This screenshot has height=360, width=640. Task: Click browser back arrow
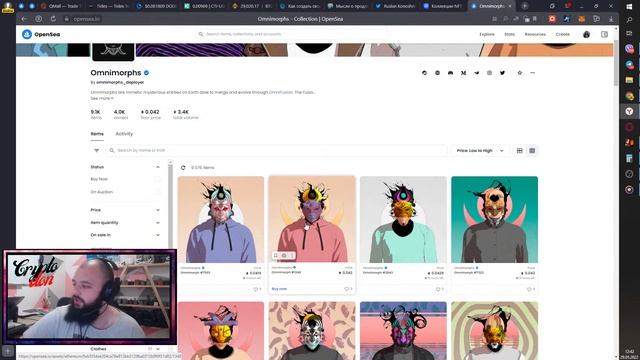[x=24, y=19]
